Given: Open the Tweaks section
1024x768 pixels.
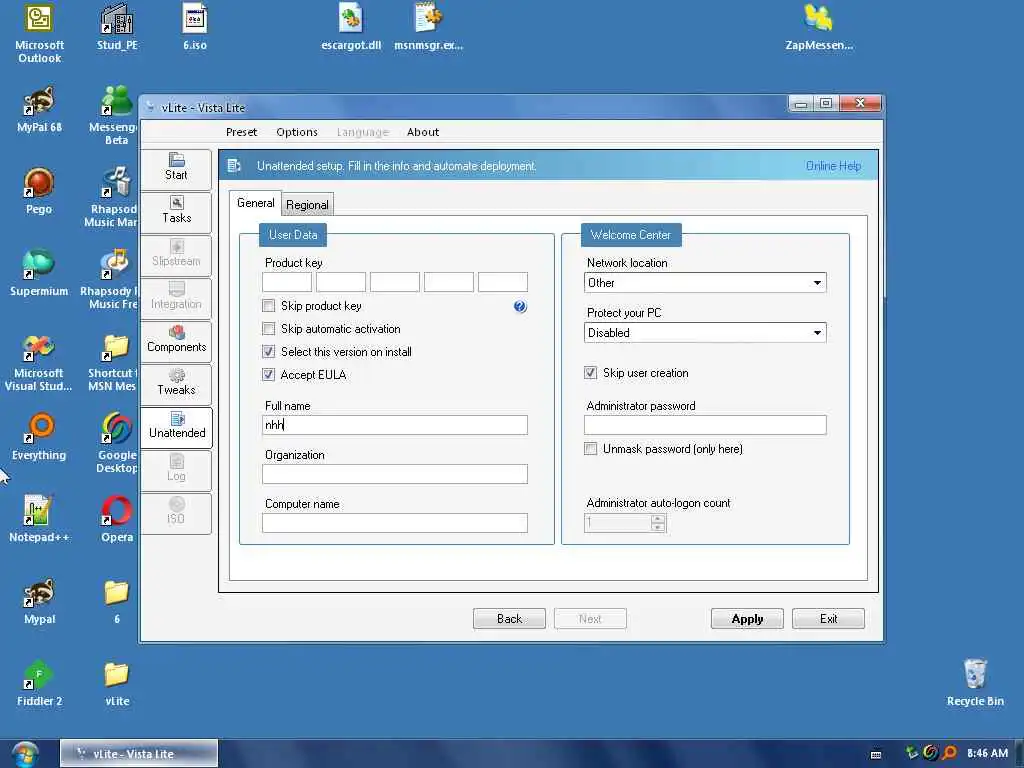Looking at the screenshot, I should click(176, 383).
